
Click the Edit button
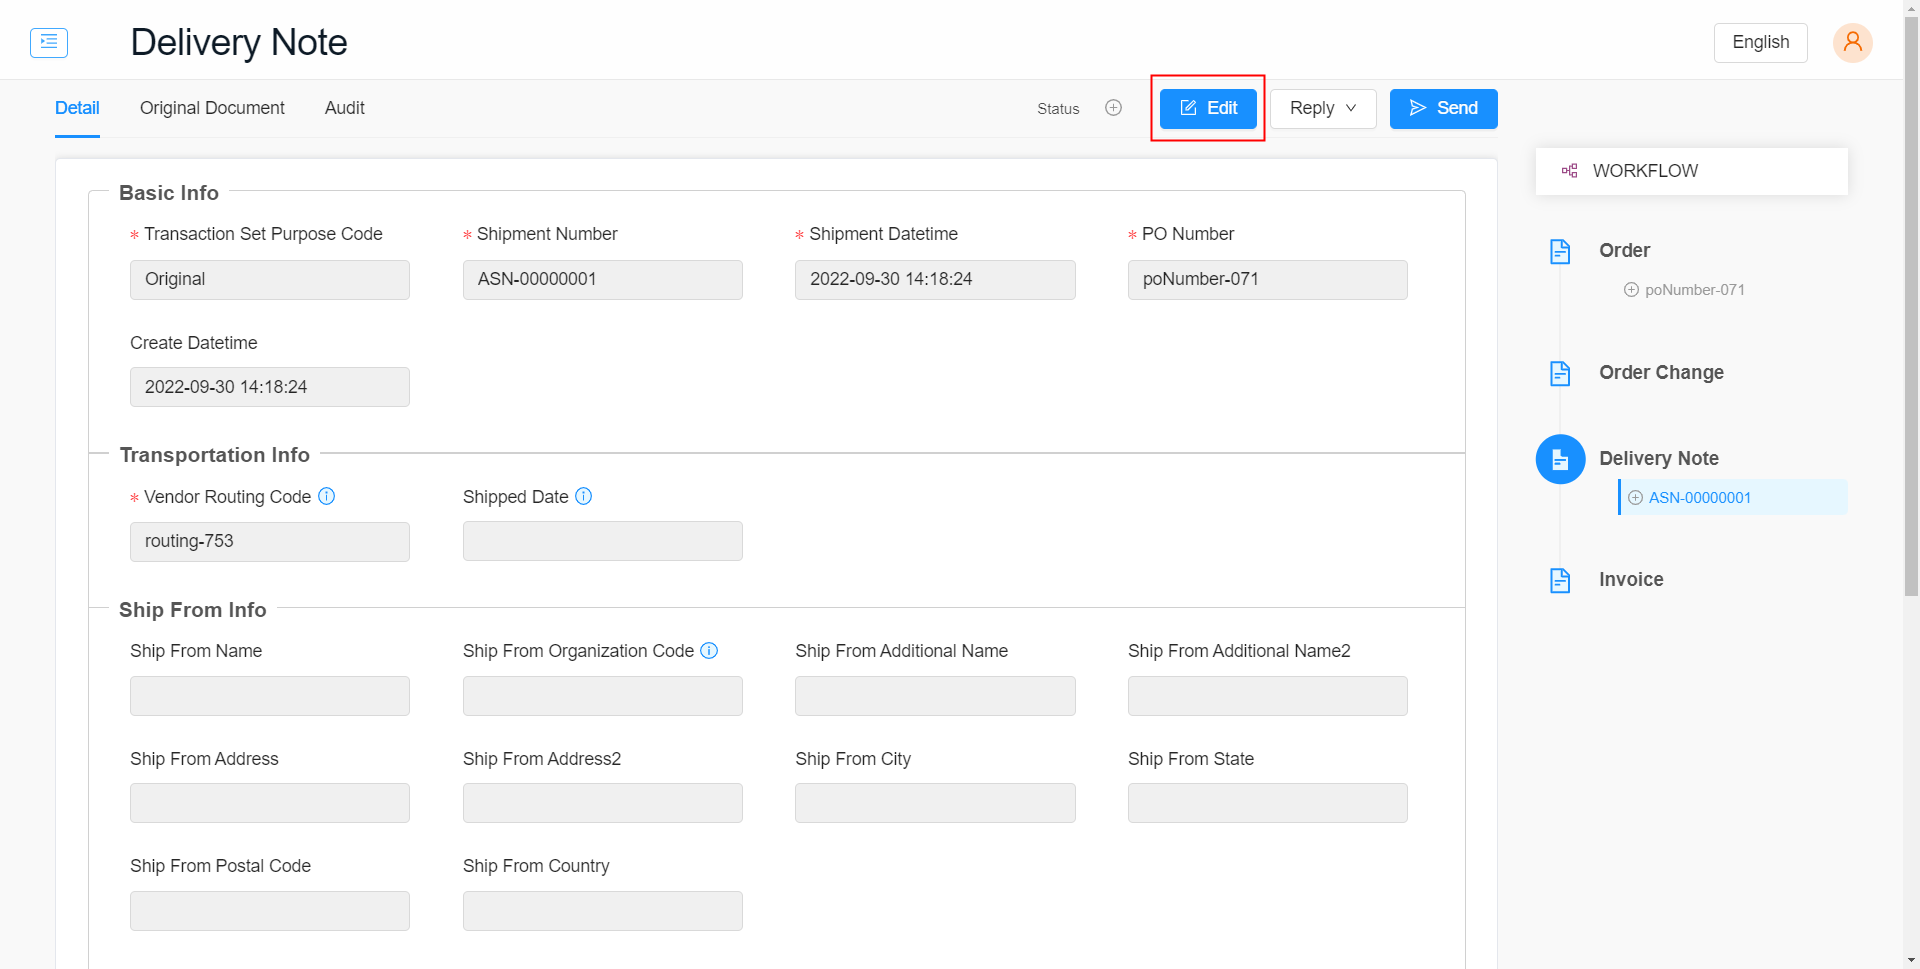click(x=1208, y=108)
